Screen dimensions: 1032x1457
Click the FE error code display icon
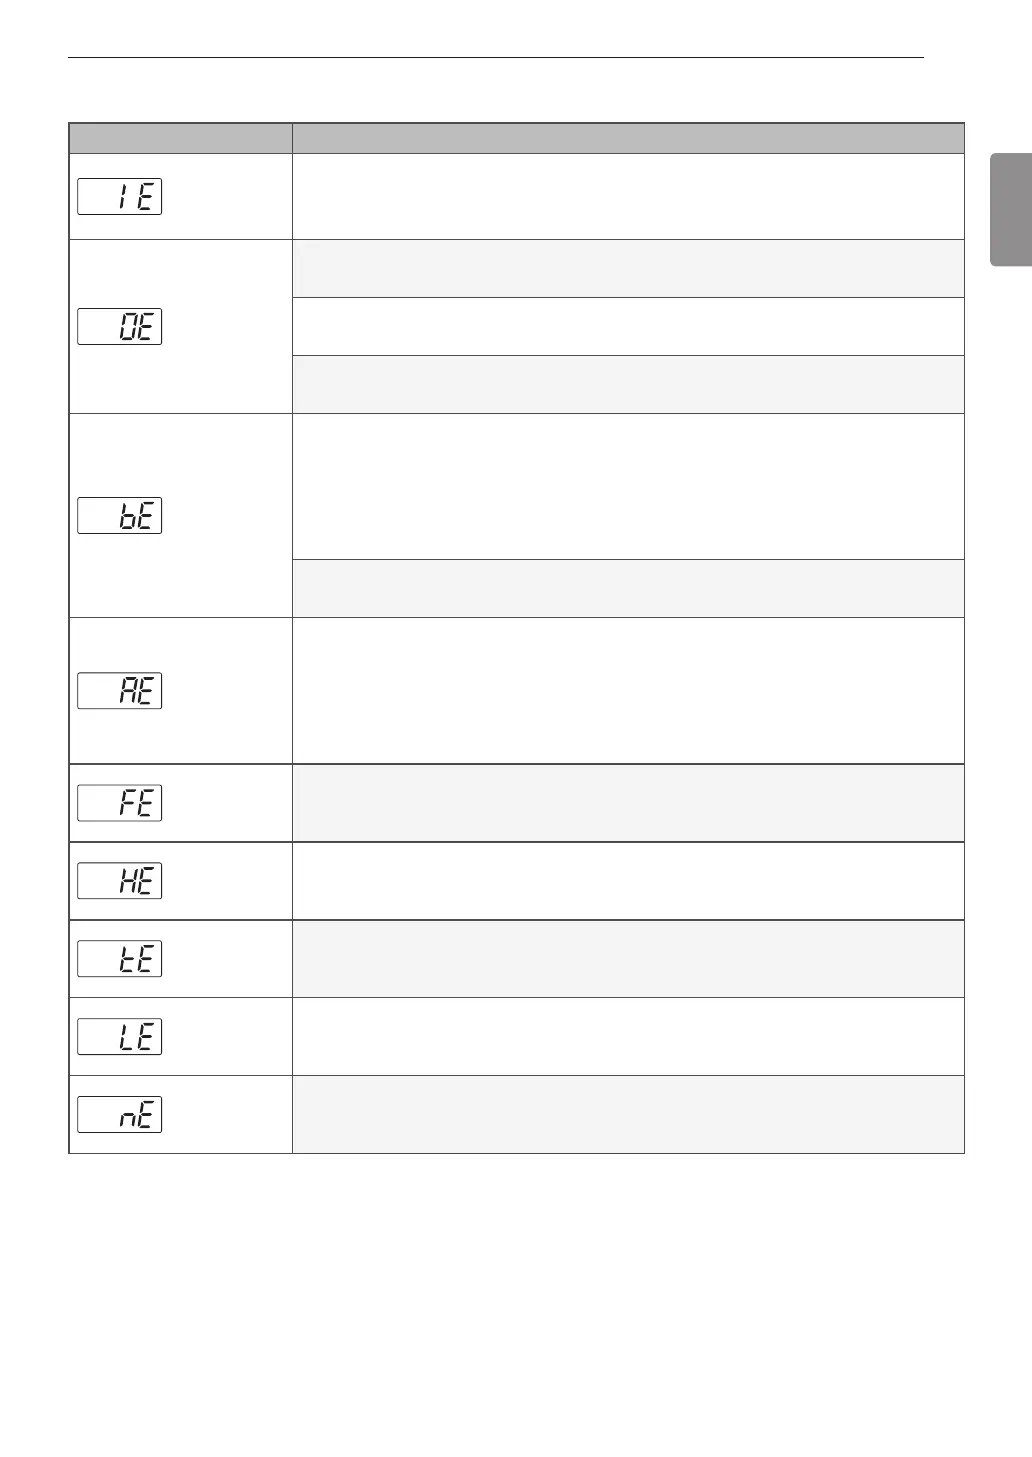(120, 803)
